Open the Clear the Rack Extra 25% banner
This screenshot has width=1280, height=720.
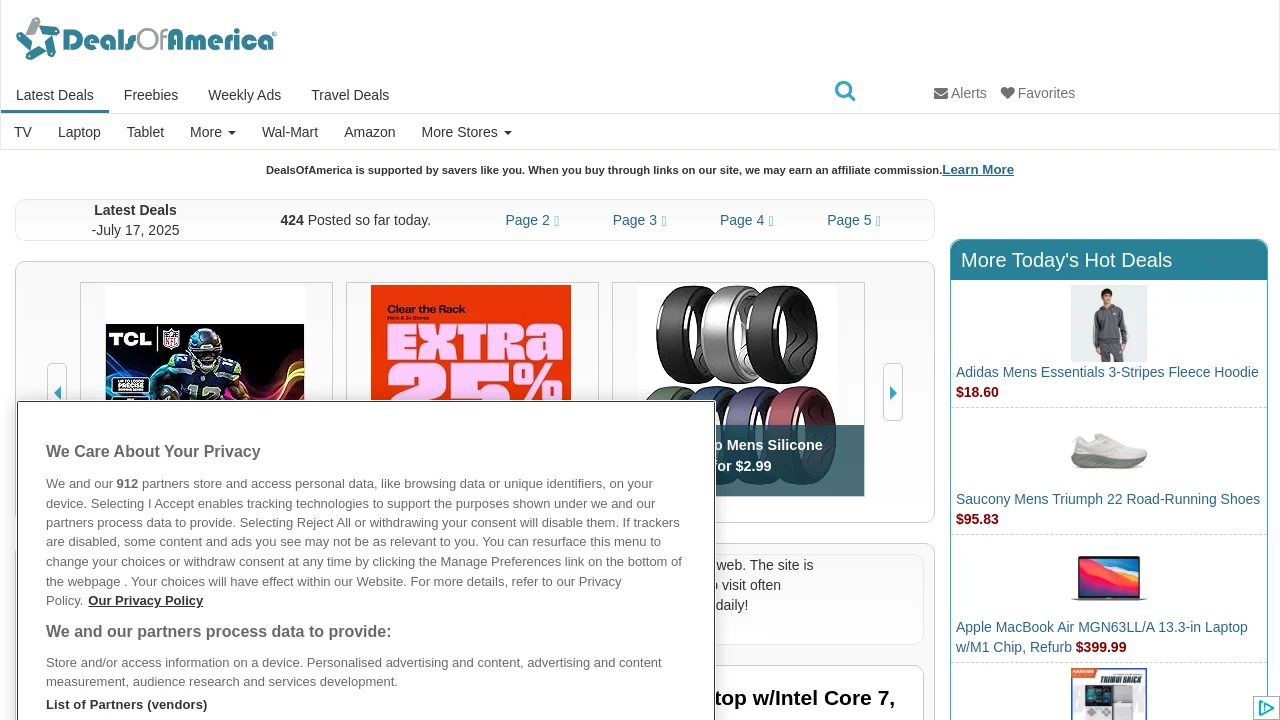[471, 343]
